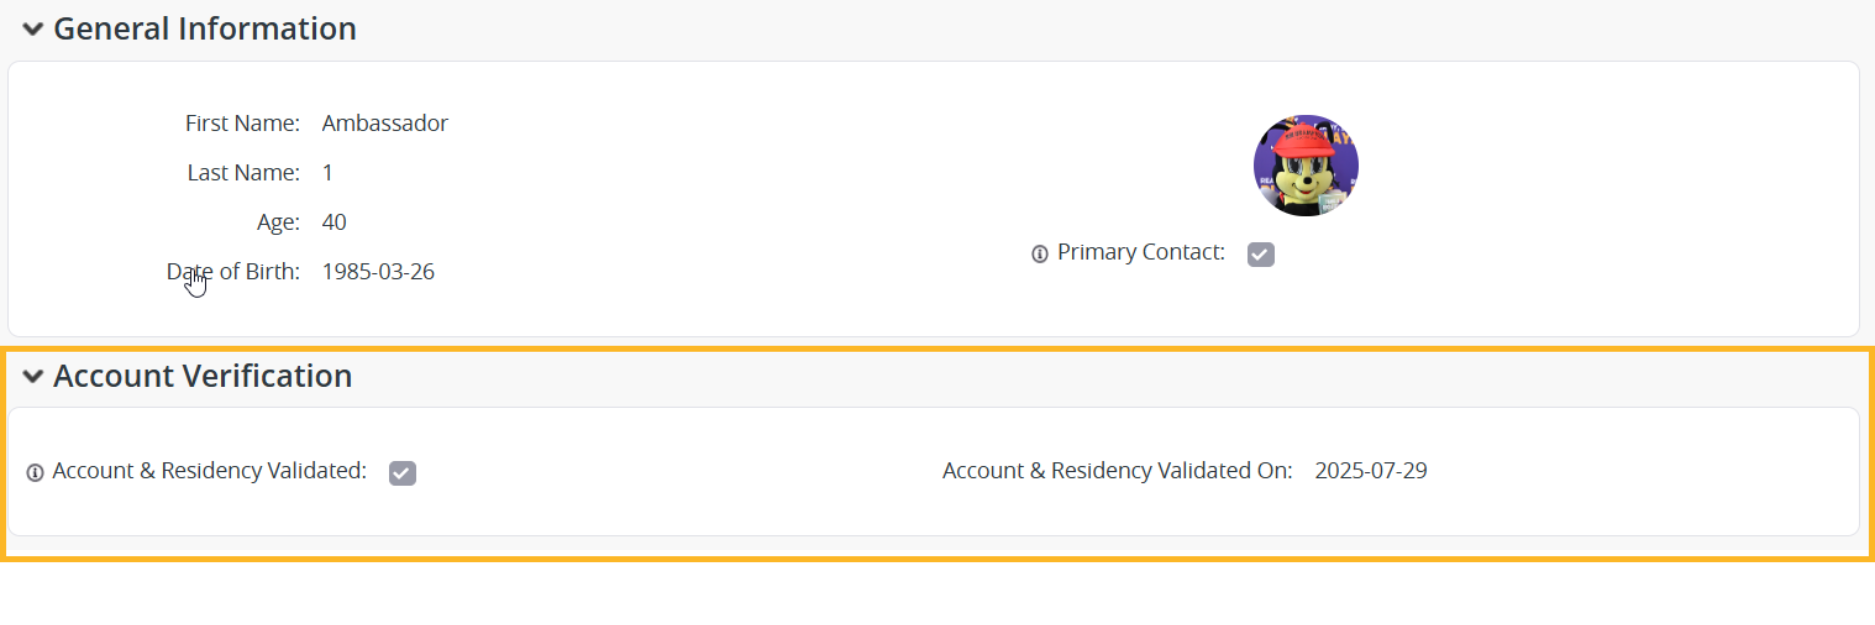Screen dimensions: 1875x625
Task: Collapse the Account Verification section chevron
Action: tap(33, 376)
